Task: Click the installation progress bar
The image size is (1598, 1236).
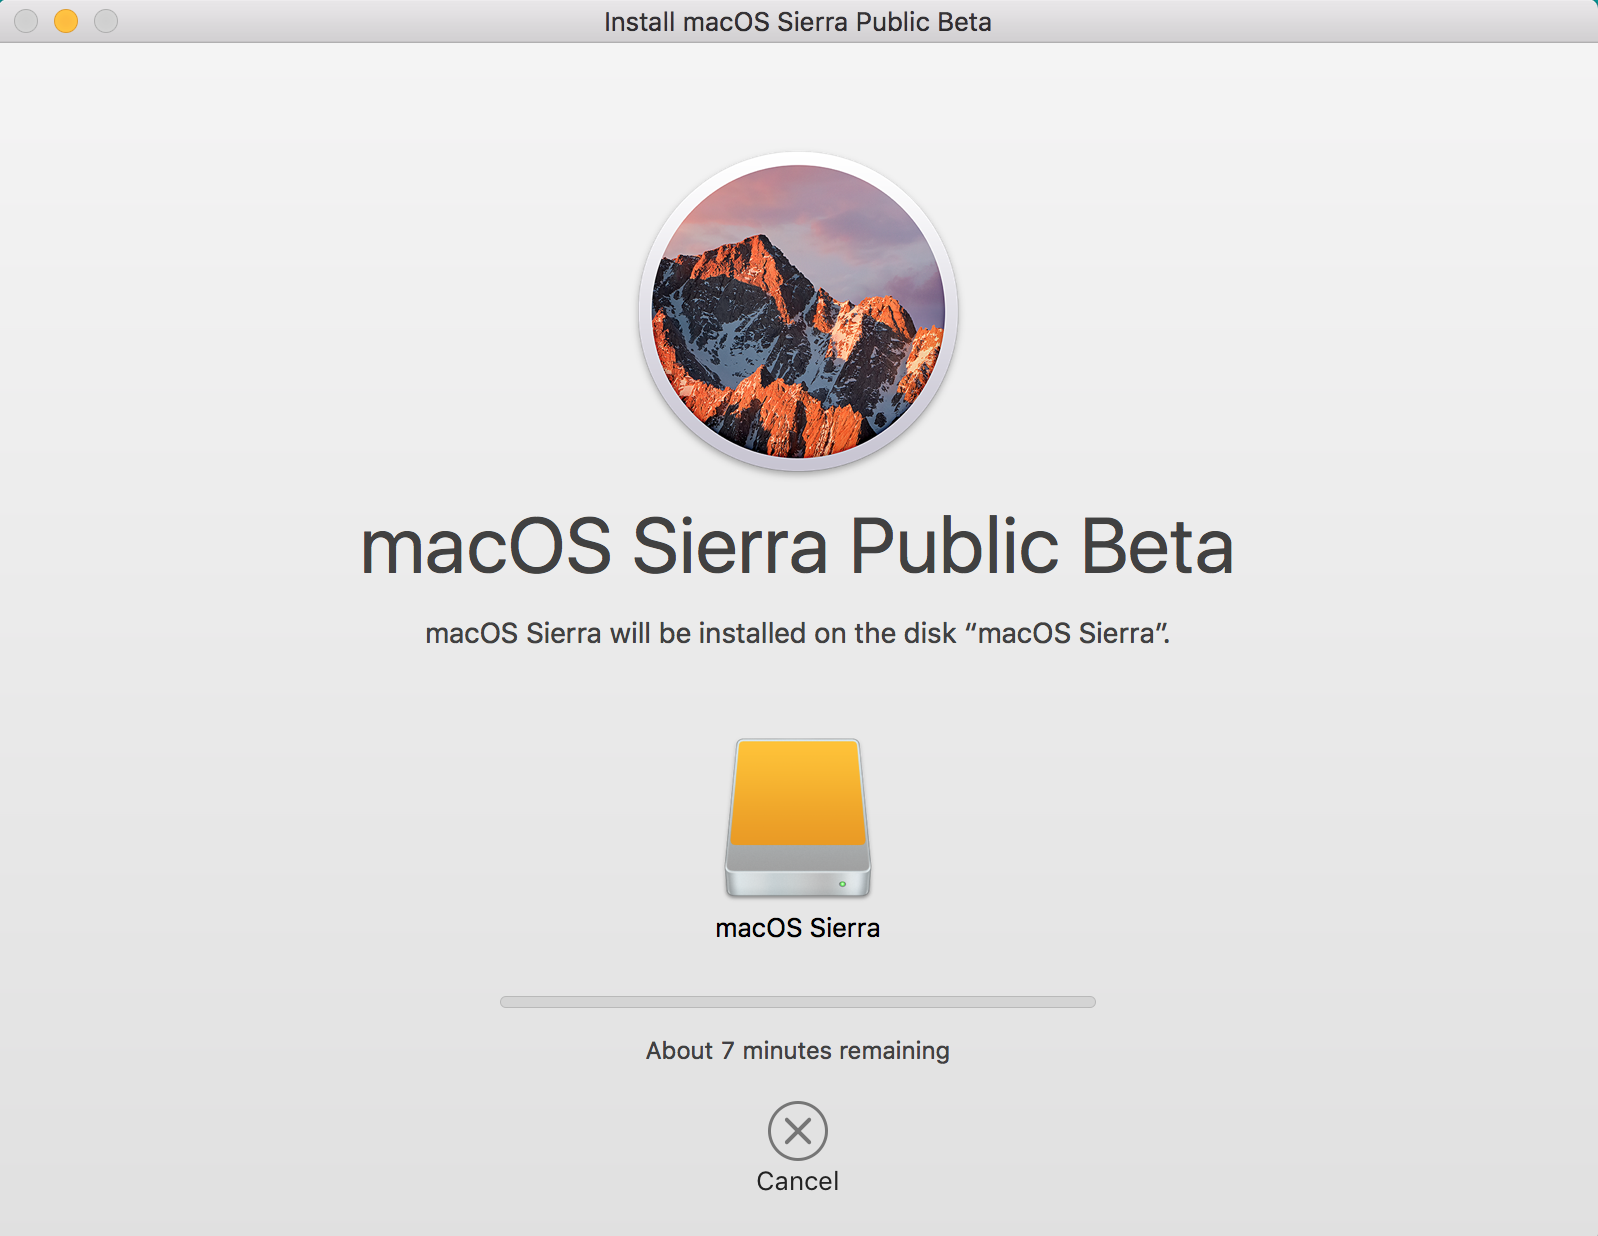Action: tap(798, 1002)
